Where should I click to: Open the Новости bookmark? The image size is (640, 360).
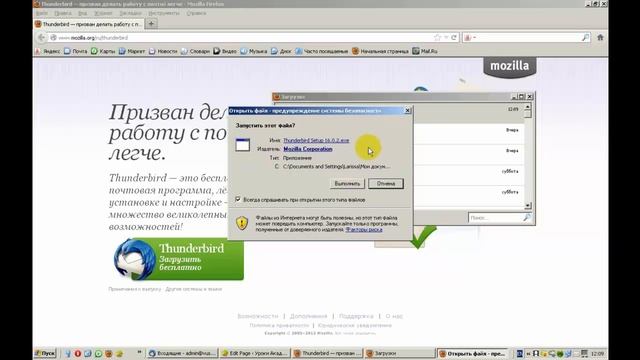coord(163,51)
